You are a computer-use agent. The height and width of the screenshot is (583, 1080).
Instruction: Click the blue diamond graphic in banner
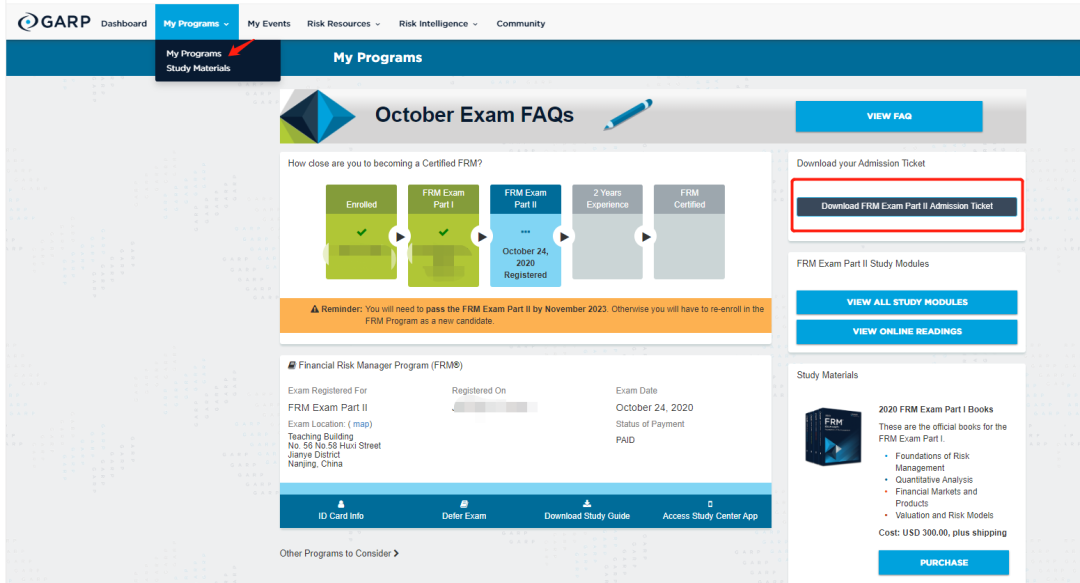tap(318, 116)
